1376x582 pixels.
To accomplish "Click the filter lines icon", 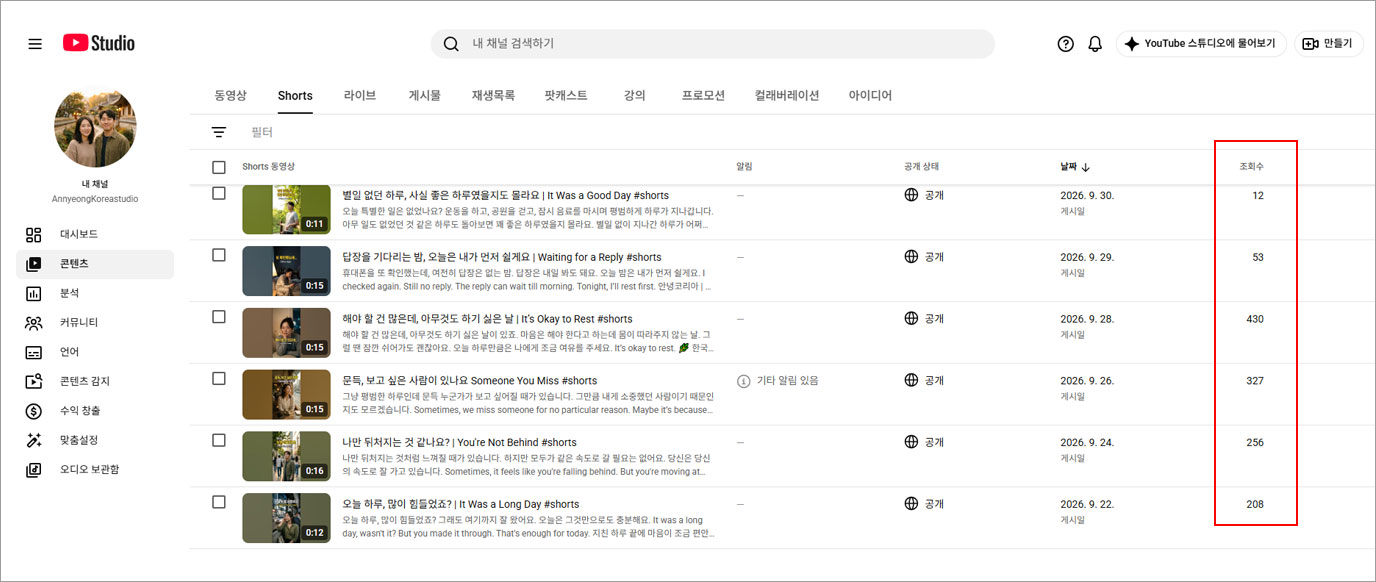I will (x=219, y=132).
